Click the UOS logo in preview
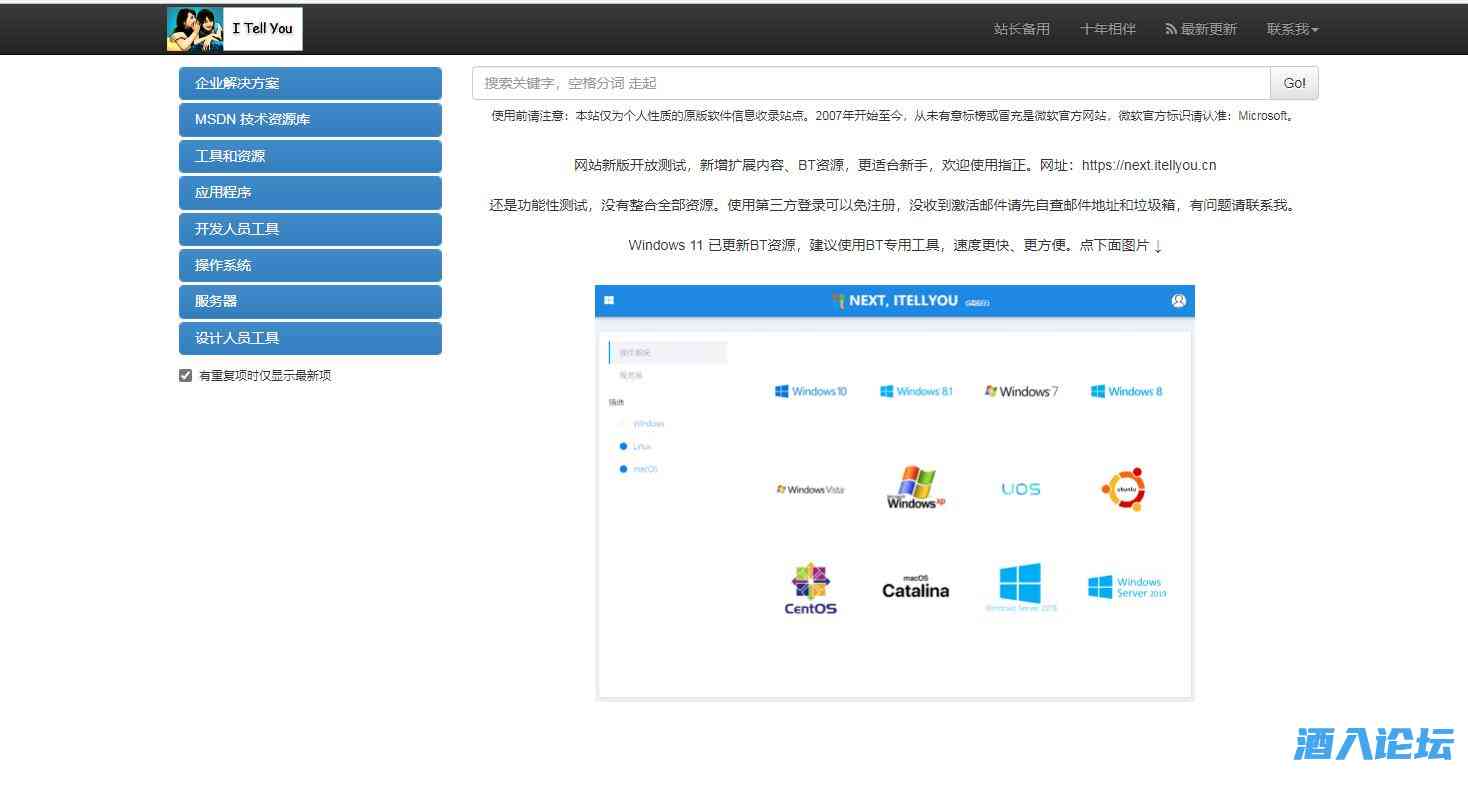Screen dimensions: 1468x786 [1020, 489]
